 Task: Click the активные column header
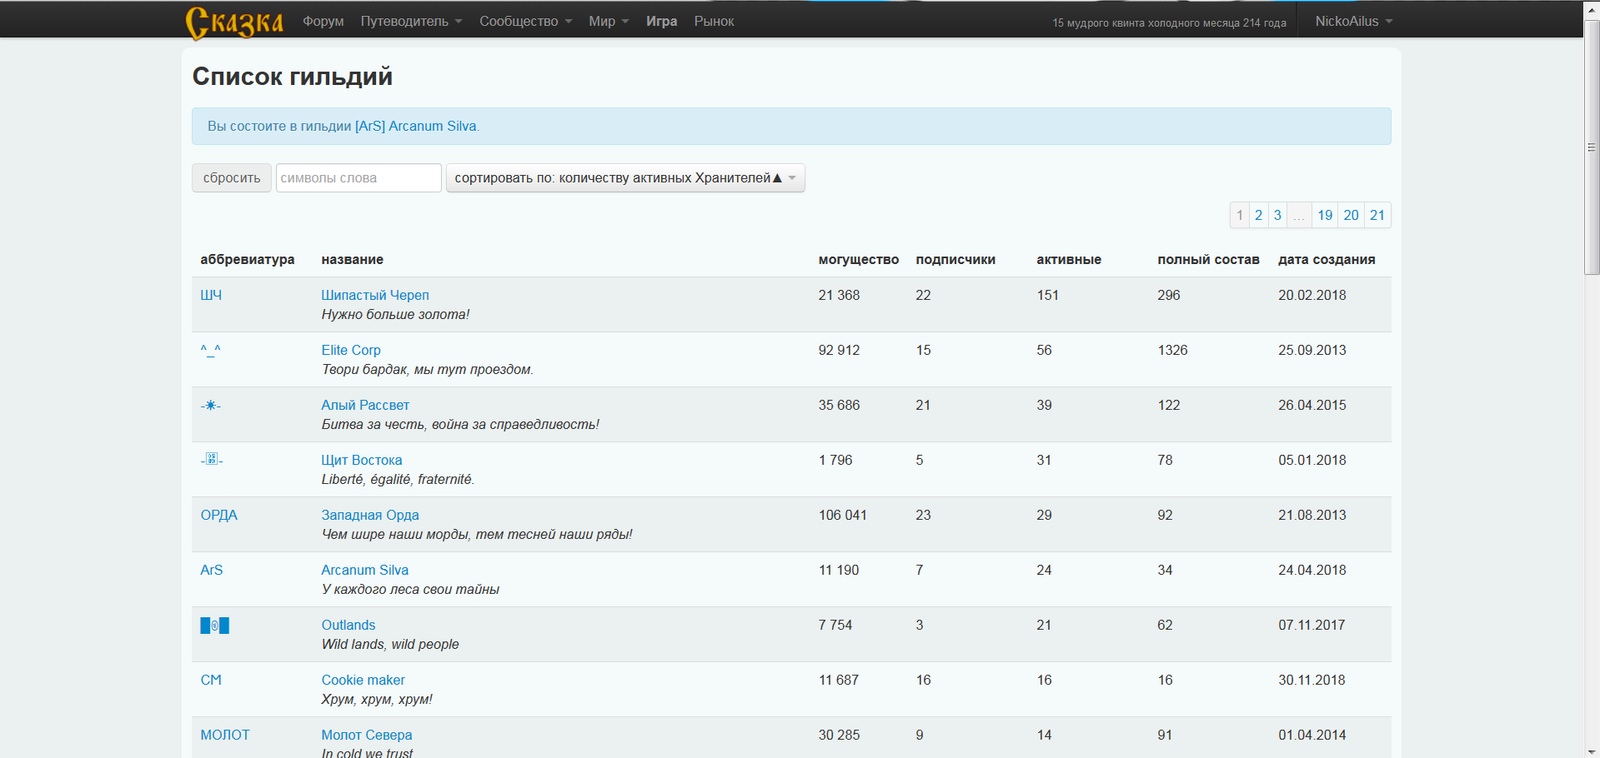[x=1069, y=259]
